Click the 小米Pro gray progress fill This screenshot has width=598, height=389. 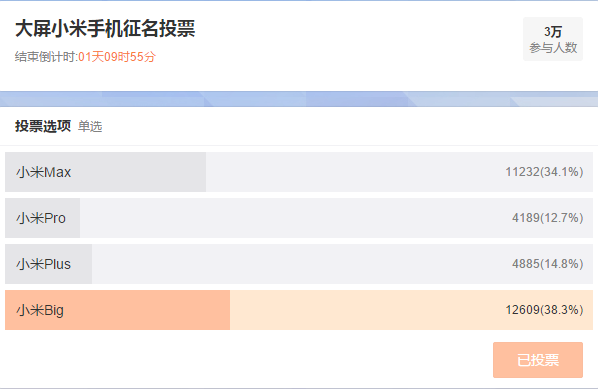42,218
